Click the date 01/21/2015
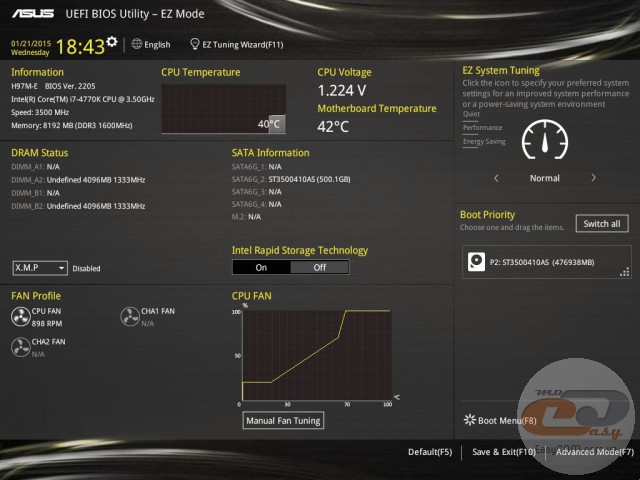Screen dimensions: 640x480 (x=31, y=43)
